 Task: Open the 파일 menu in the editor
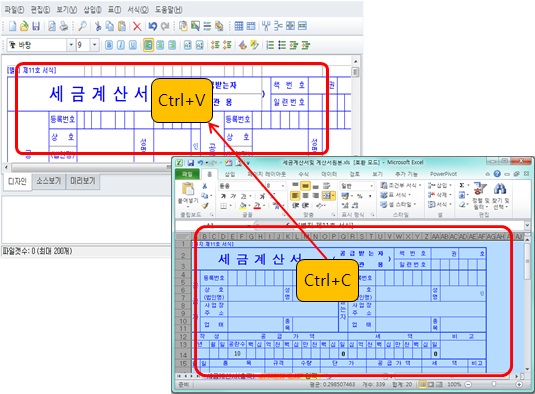pos(14,10)
